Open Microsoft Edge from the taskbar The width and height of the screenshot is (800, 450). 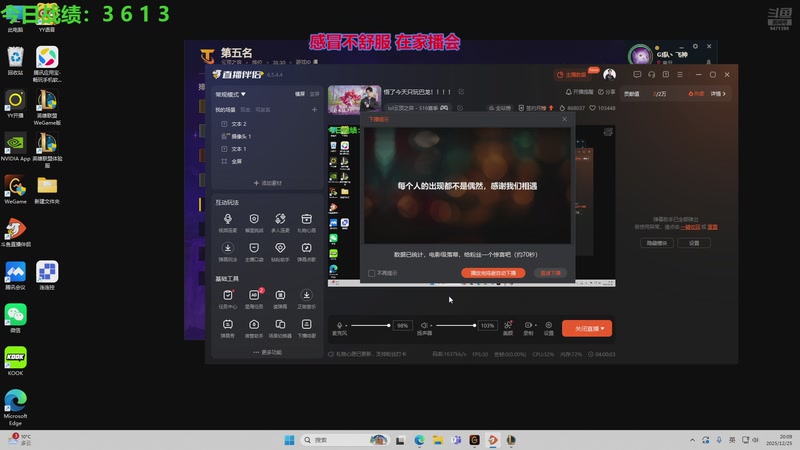[x=419, y=440]
